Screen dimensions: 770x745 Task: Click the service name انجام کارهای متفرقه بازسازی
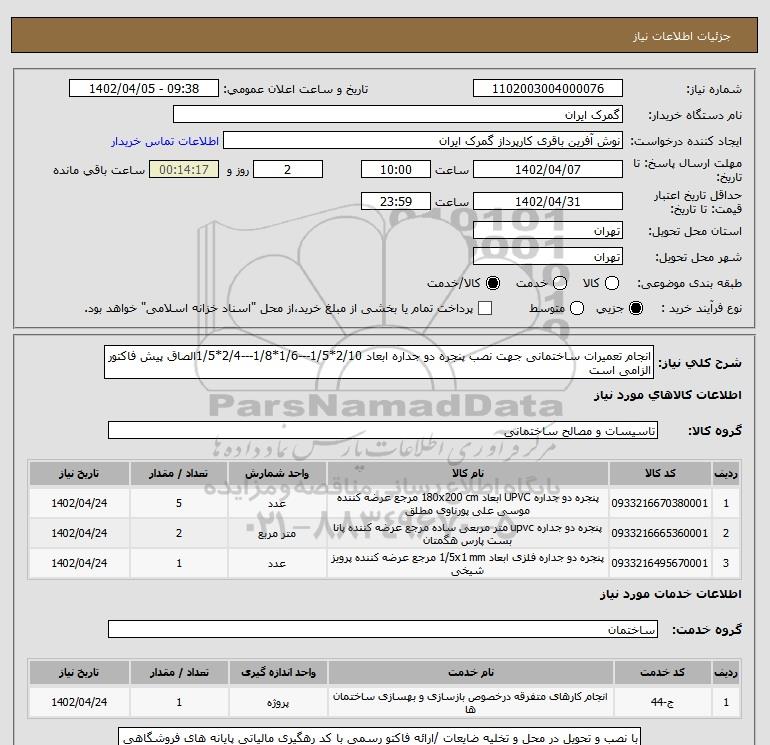point(470,703)
